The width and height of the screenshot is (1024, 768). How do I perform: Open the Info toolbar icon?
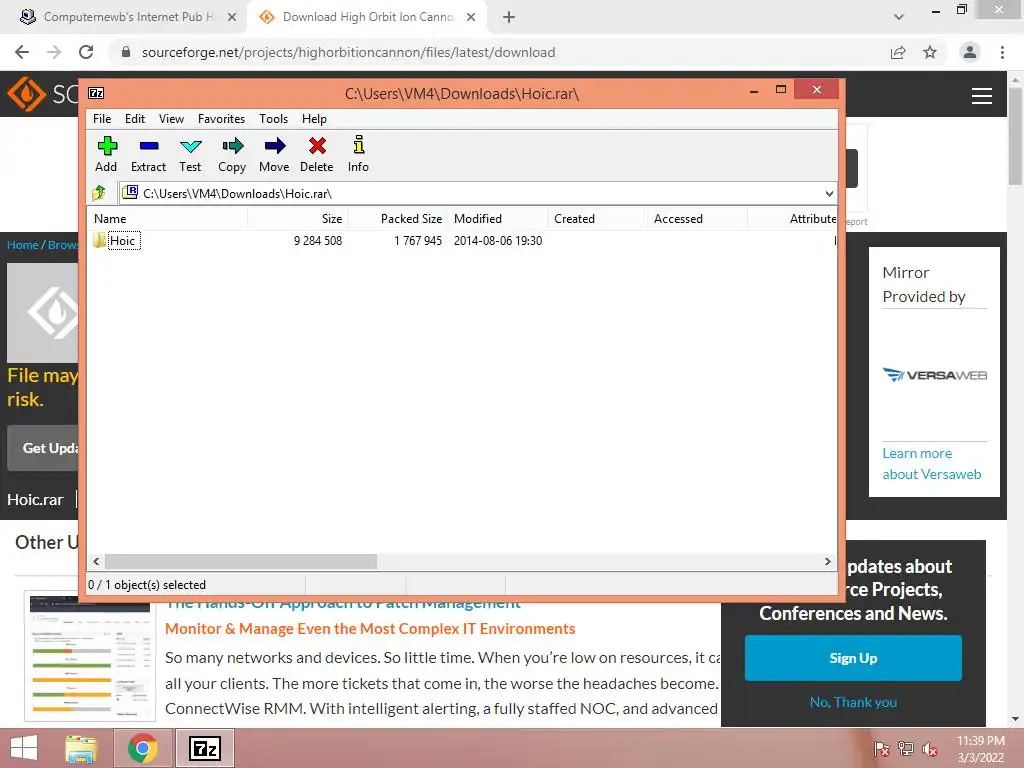click(x=359, y=145)
